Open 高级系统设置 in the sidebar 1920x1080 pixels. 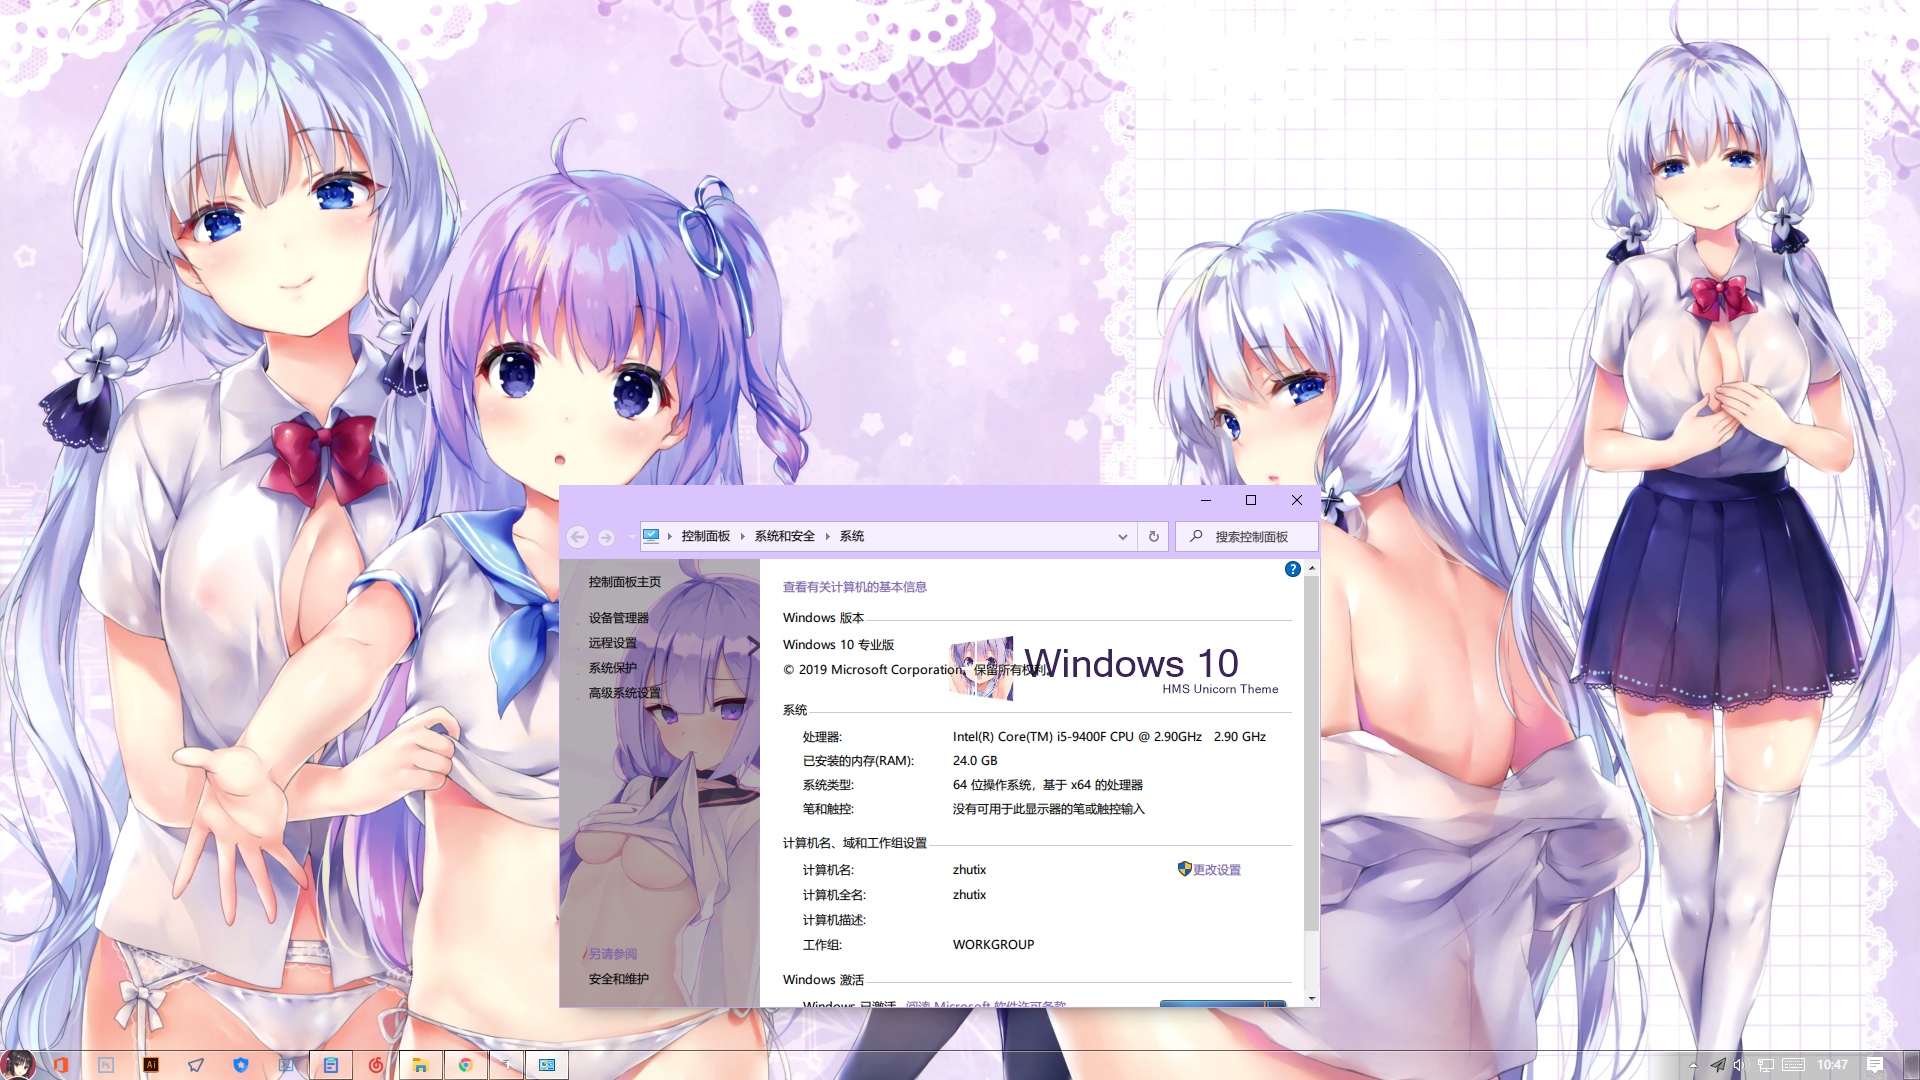pyautogui.click(x=624, y=693)
